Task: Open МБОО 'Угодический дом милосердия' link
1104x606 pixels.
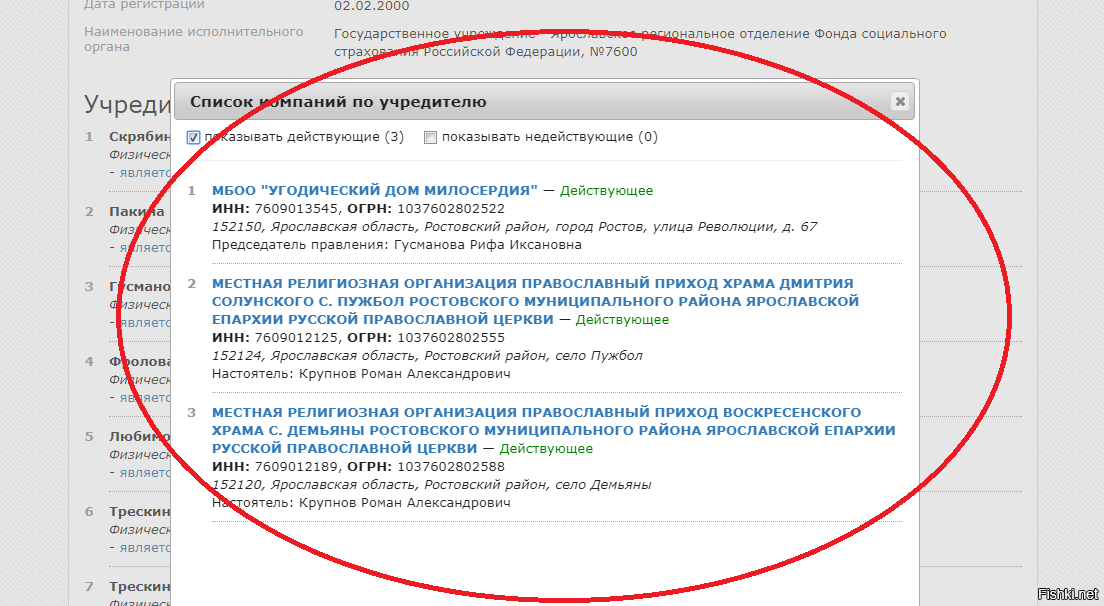Action: click(375, 190)
